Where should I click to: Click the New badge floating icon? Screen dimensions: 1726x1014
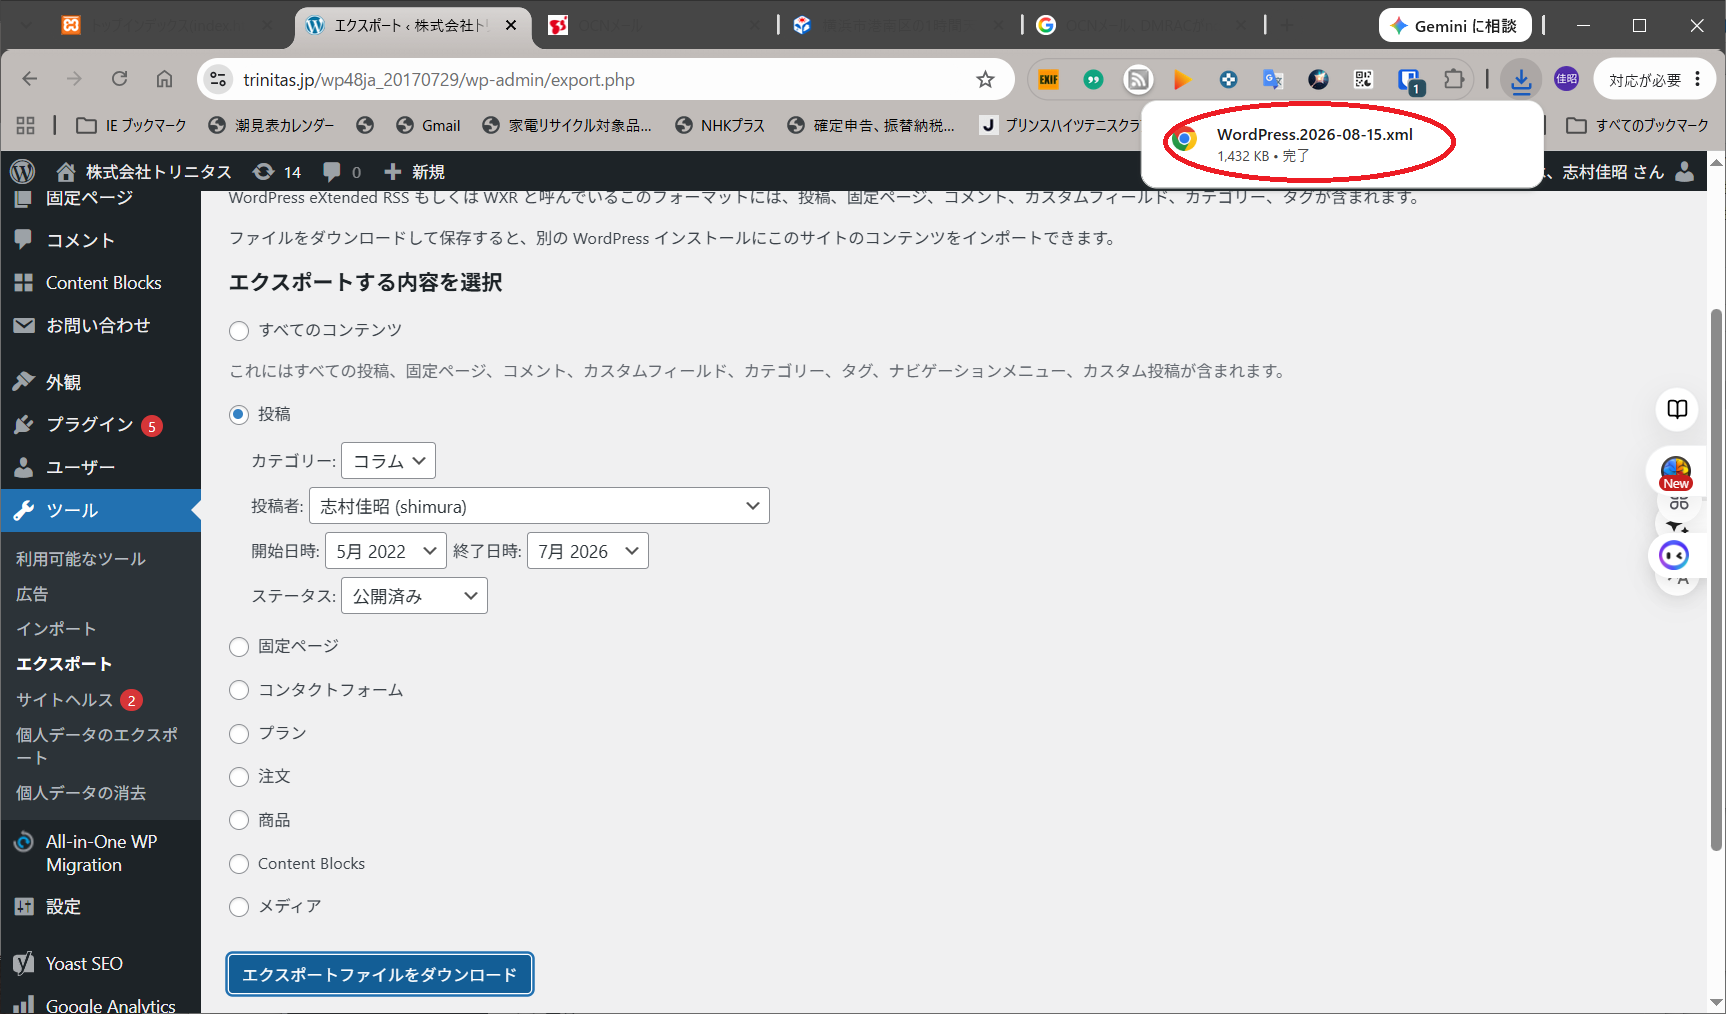click(1676, 472)
